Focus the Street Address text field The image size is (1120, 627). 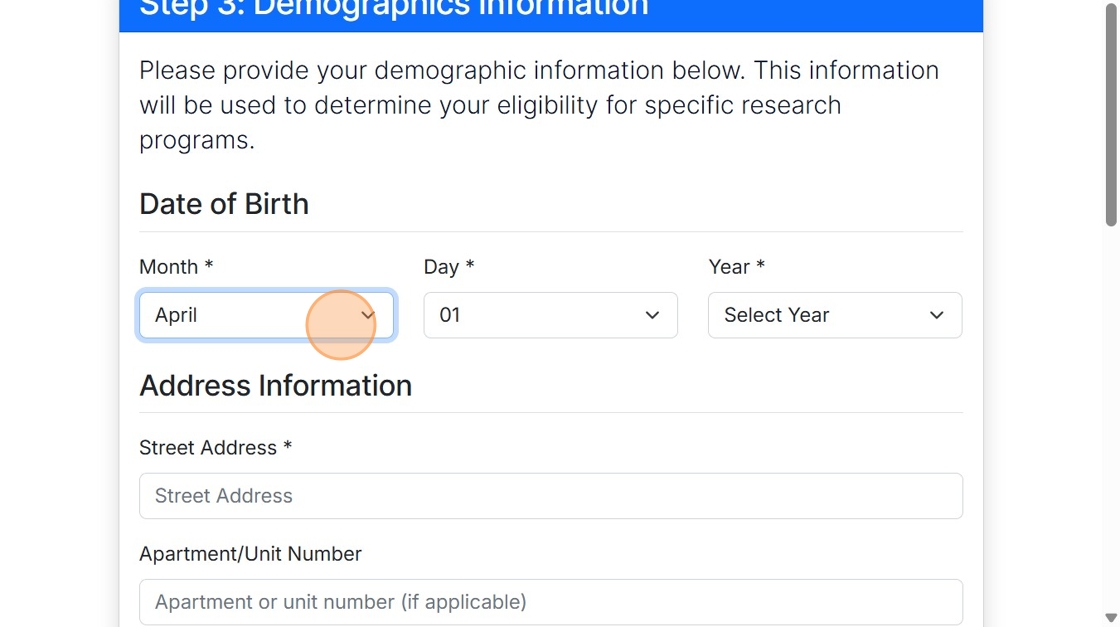[550, 496]
